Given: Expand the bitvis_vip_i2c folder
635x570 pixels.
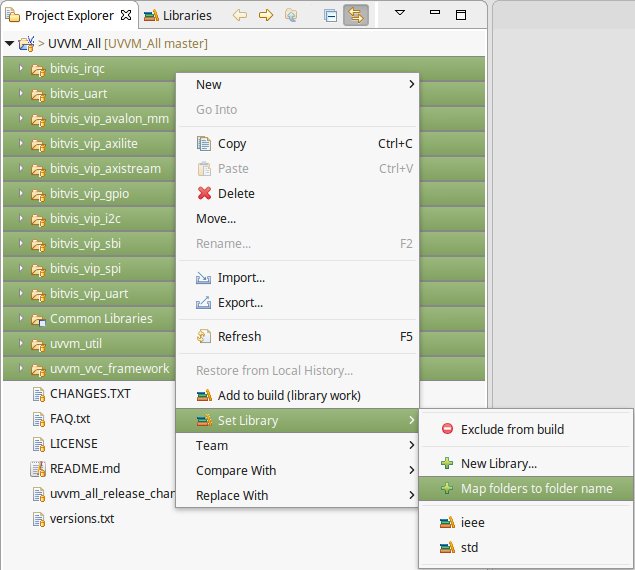Looking at the screenshot, I should [x=21, y=218].
